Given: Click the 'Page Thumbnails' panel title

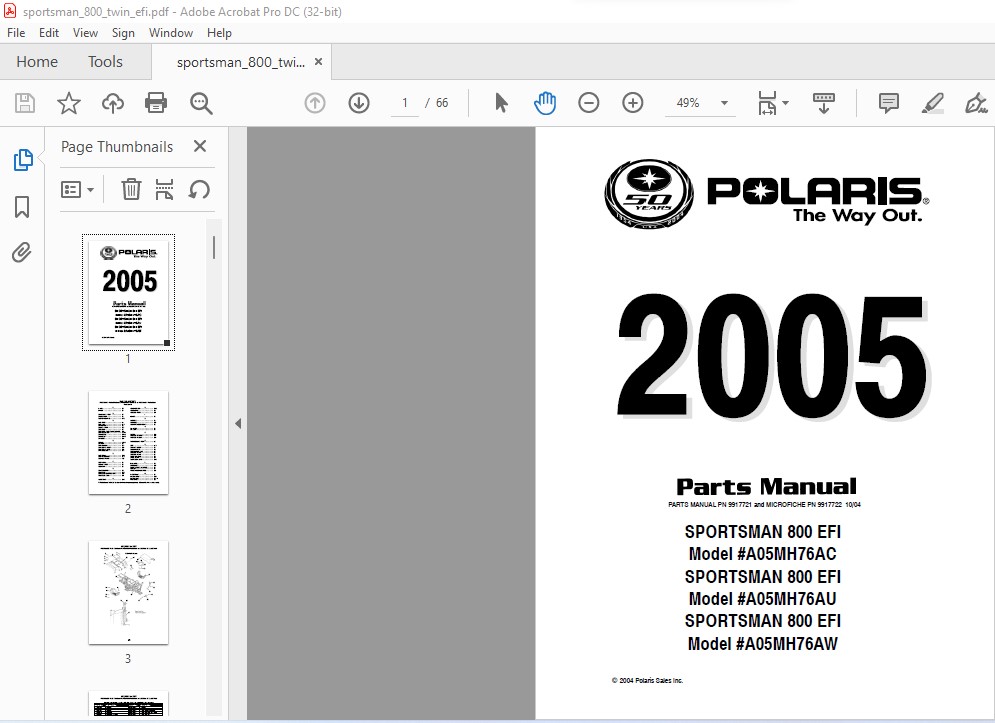Looking at the screenshot, I should [x=117, y=147].
